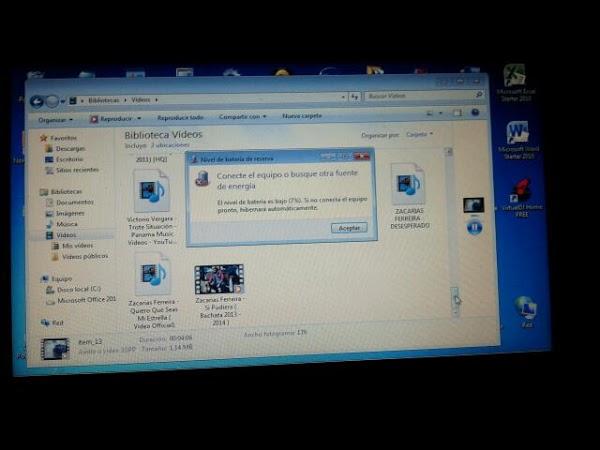Viewport: 600px width, 450px height.
Task: Open Microsoft Excel Starter desktop icon
Action: [x=513, y=76]
